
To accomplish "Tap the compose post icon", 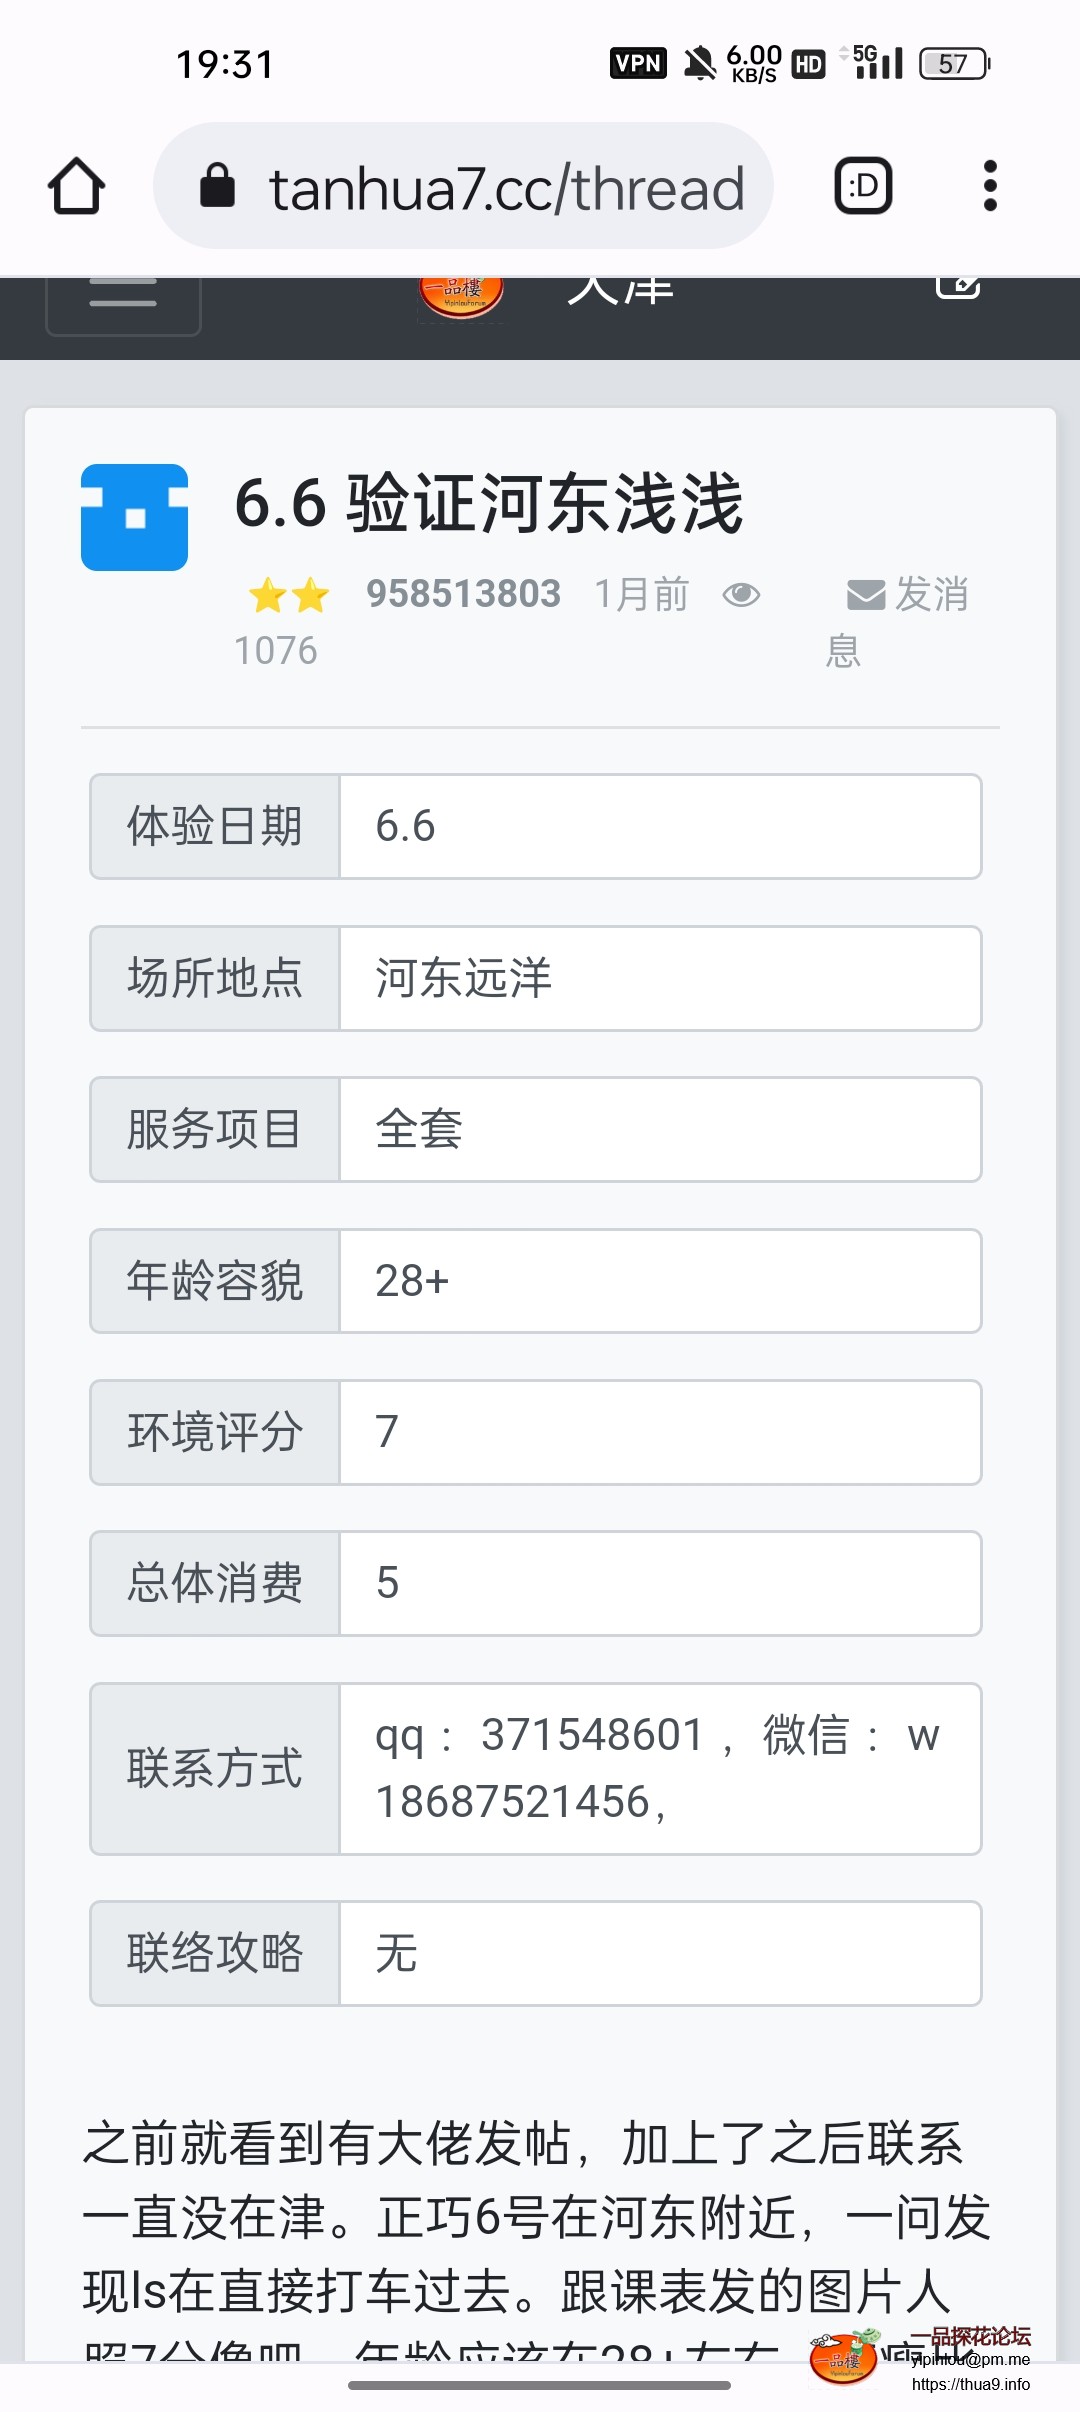I will point(957,288).
